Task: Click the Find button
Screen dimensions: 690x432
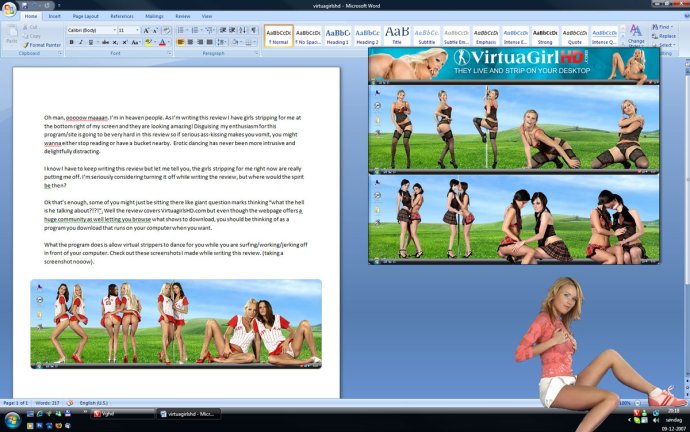Action: tap(663, 27)
